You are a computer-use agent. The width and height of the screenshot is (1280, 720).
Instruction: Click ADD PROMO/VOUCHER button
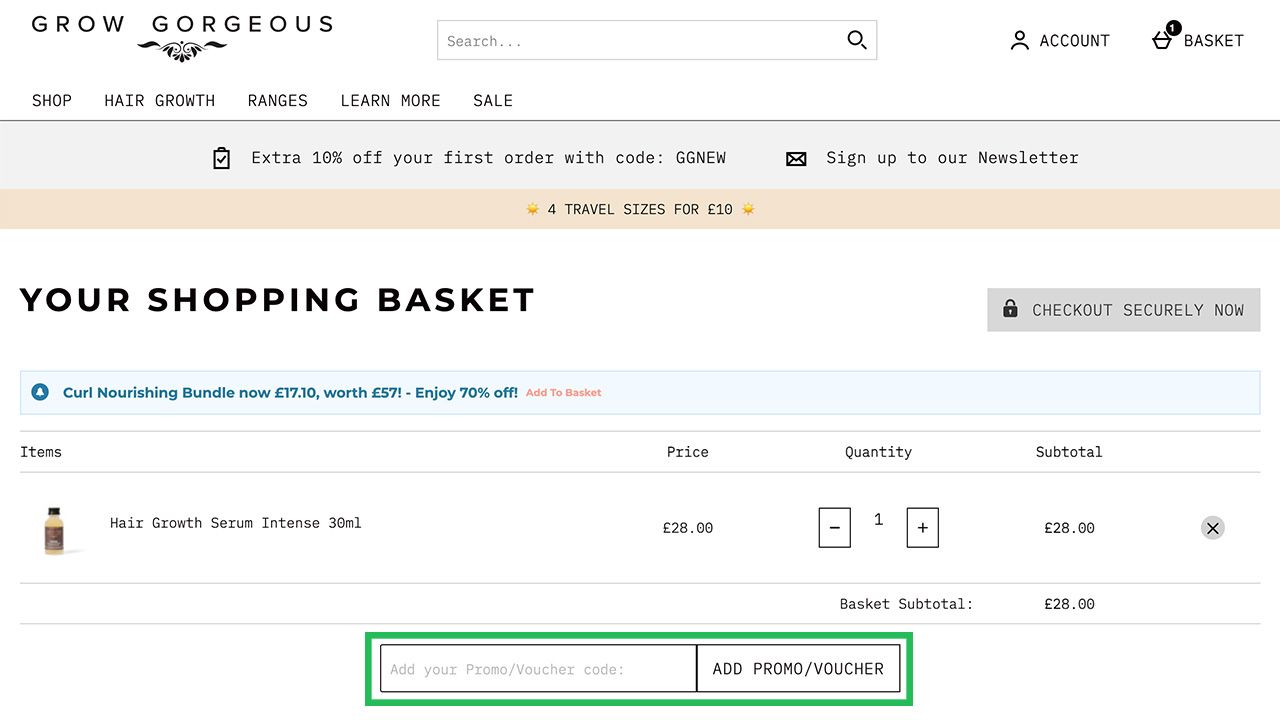coord(798,669)
